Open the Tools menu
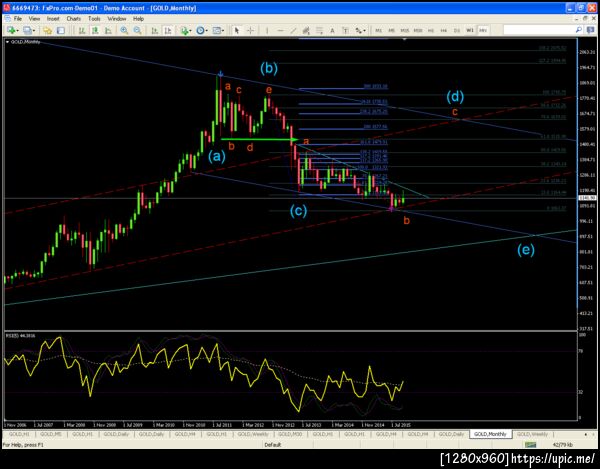The image size is (600, 469). [94, 18]
